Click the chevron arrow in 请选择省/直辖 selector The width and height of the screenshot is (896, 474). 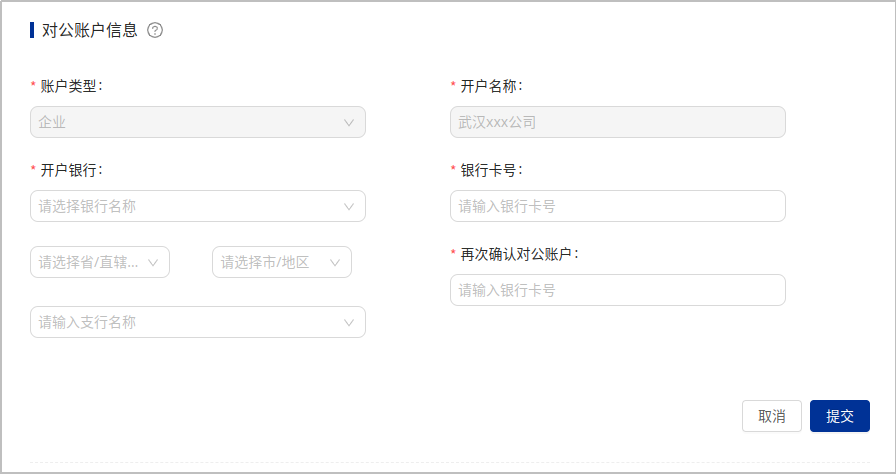[x=153, y=263]
